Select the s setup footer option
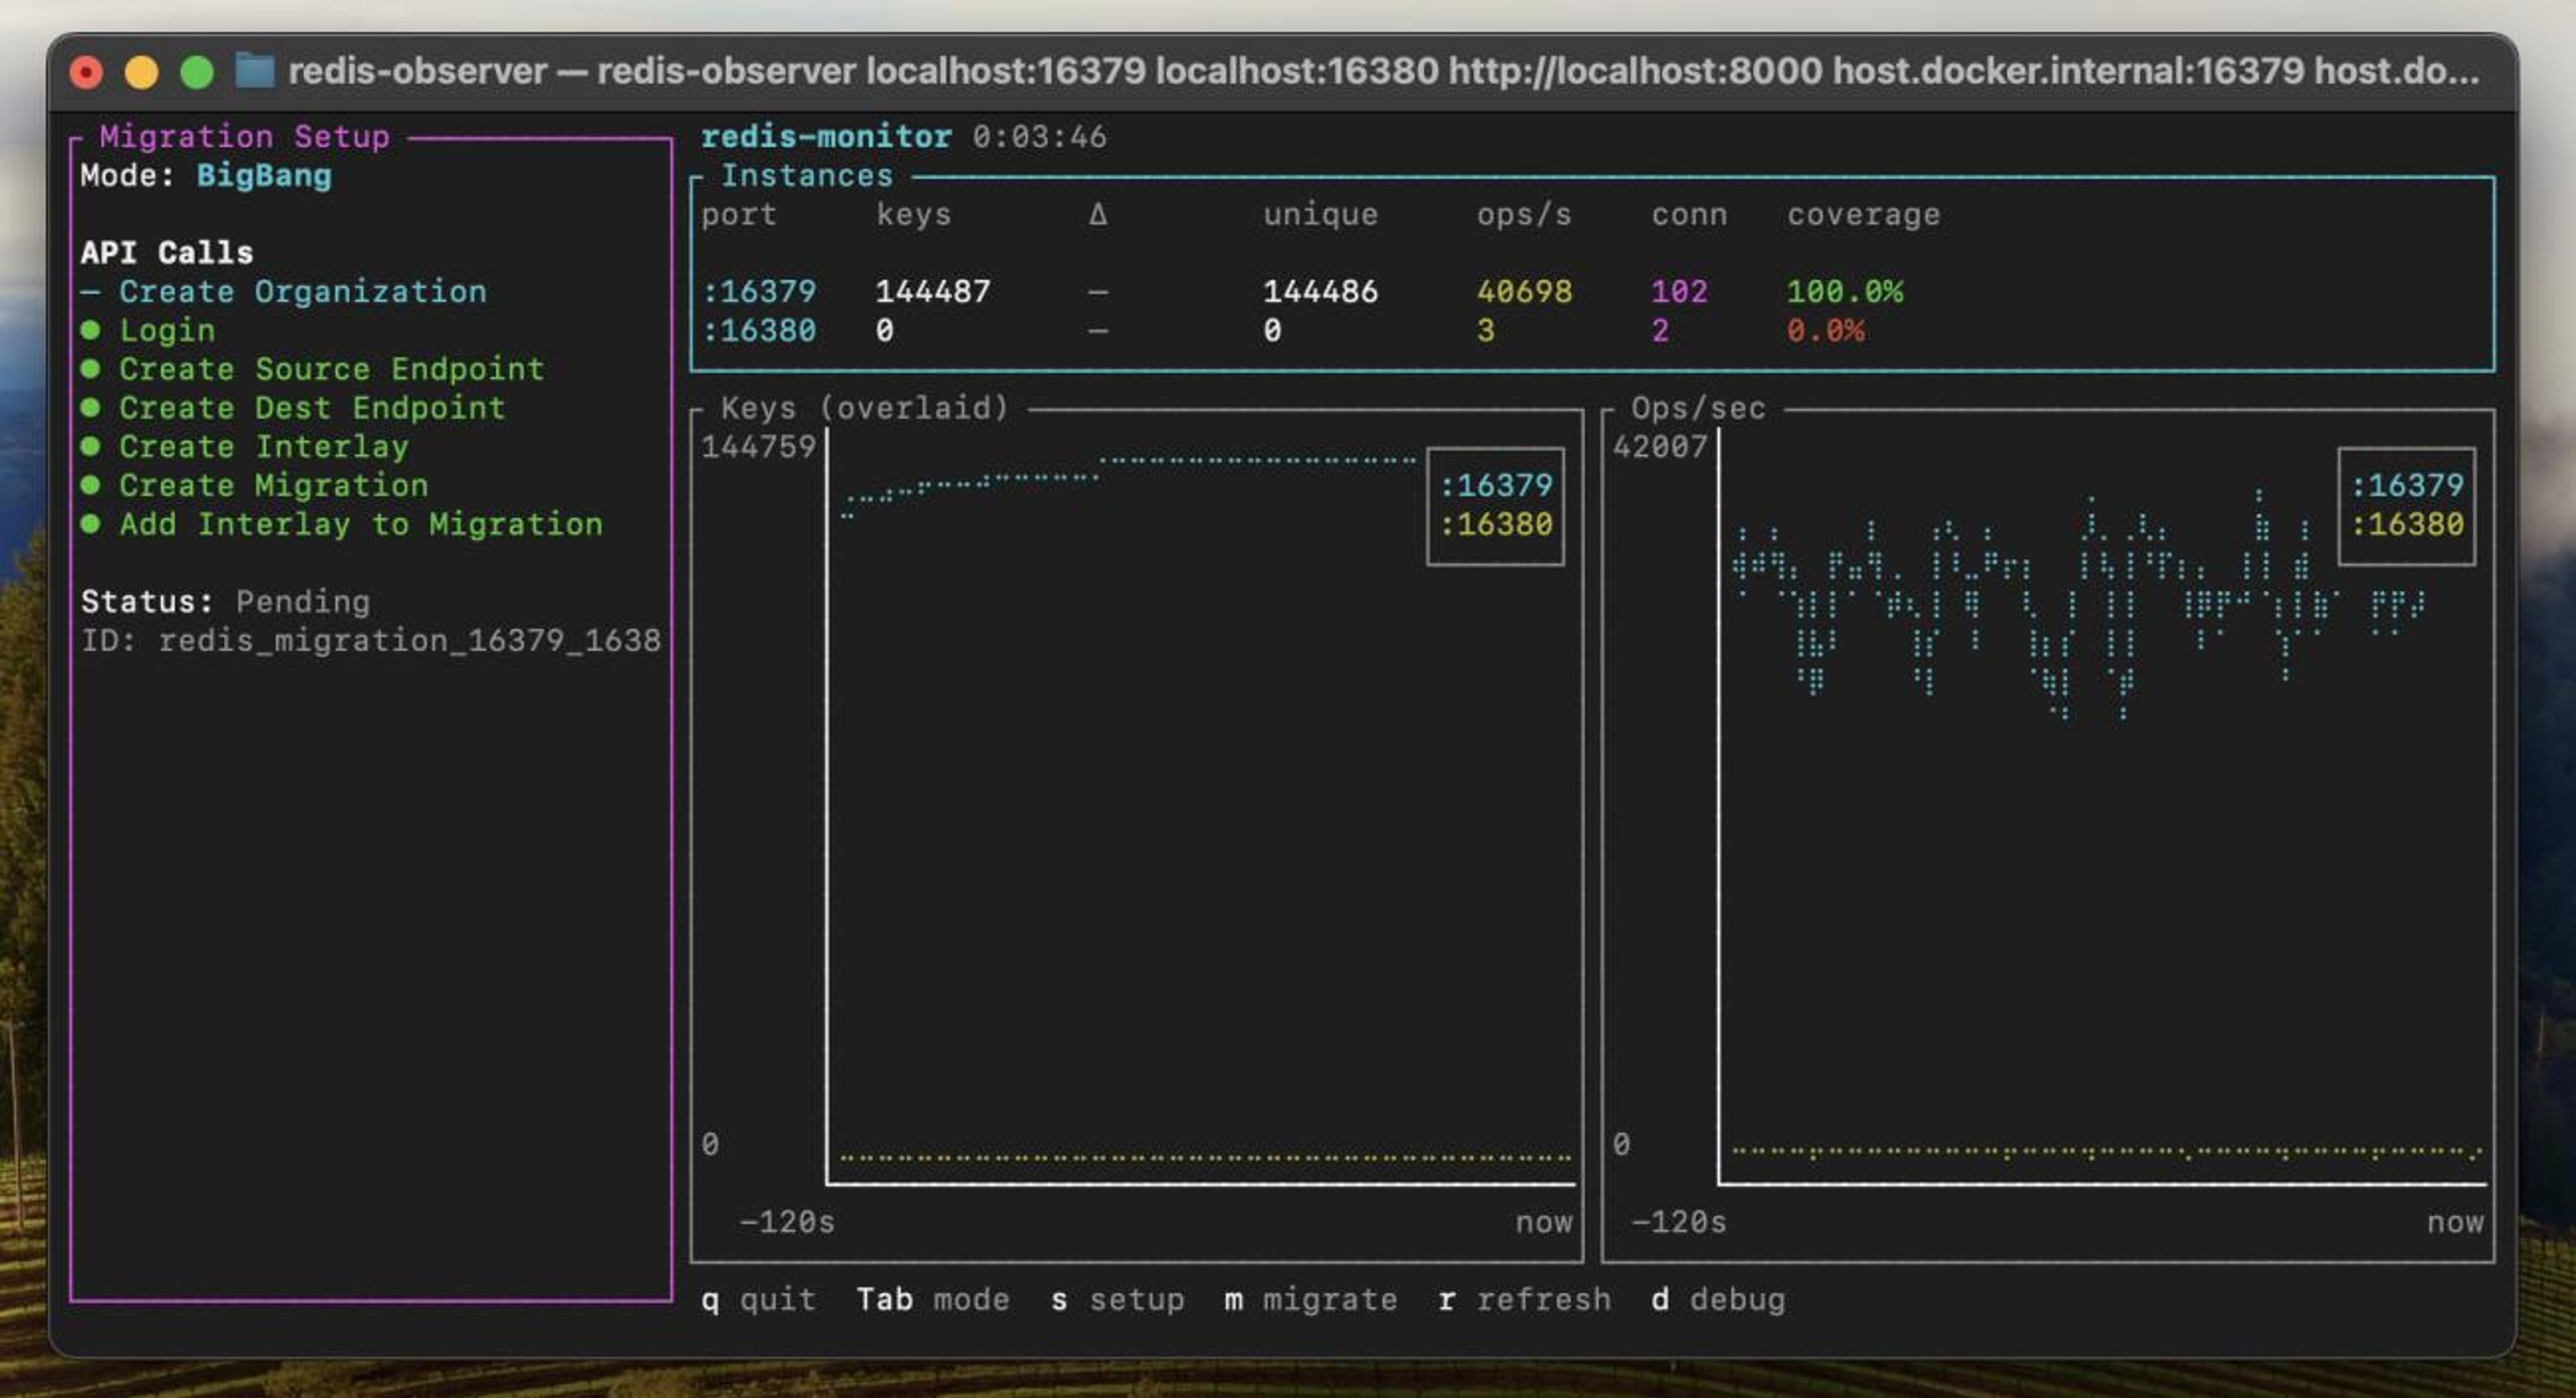Screen dimensions: 2576x1398 (1117, 1299)
